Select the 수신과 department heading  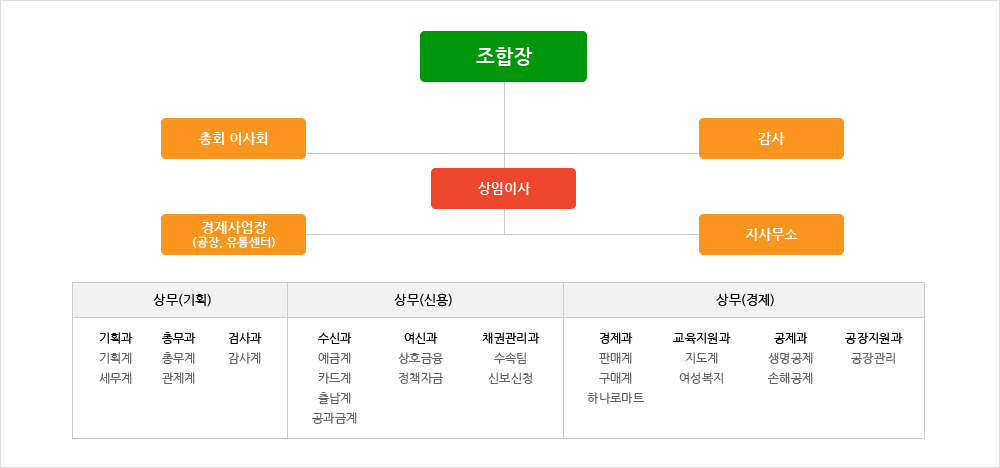334,338
